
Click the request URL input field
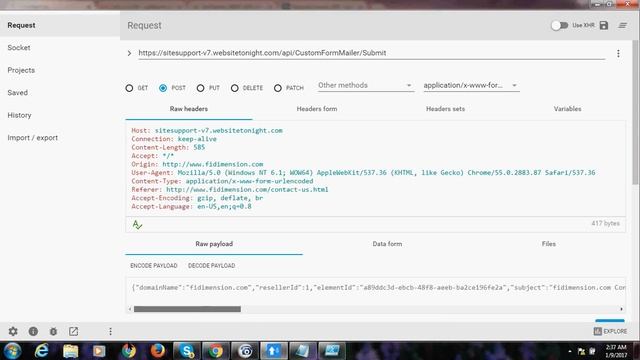tap(371, 53)
